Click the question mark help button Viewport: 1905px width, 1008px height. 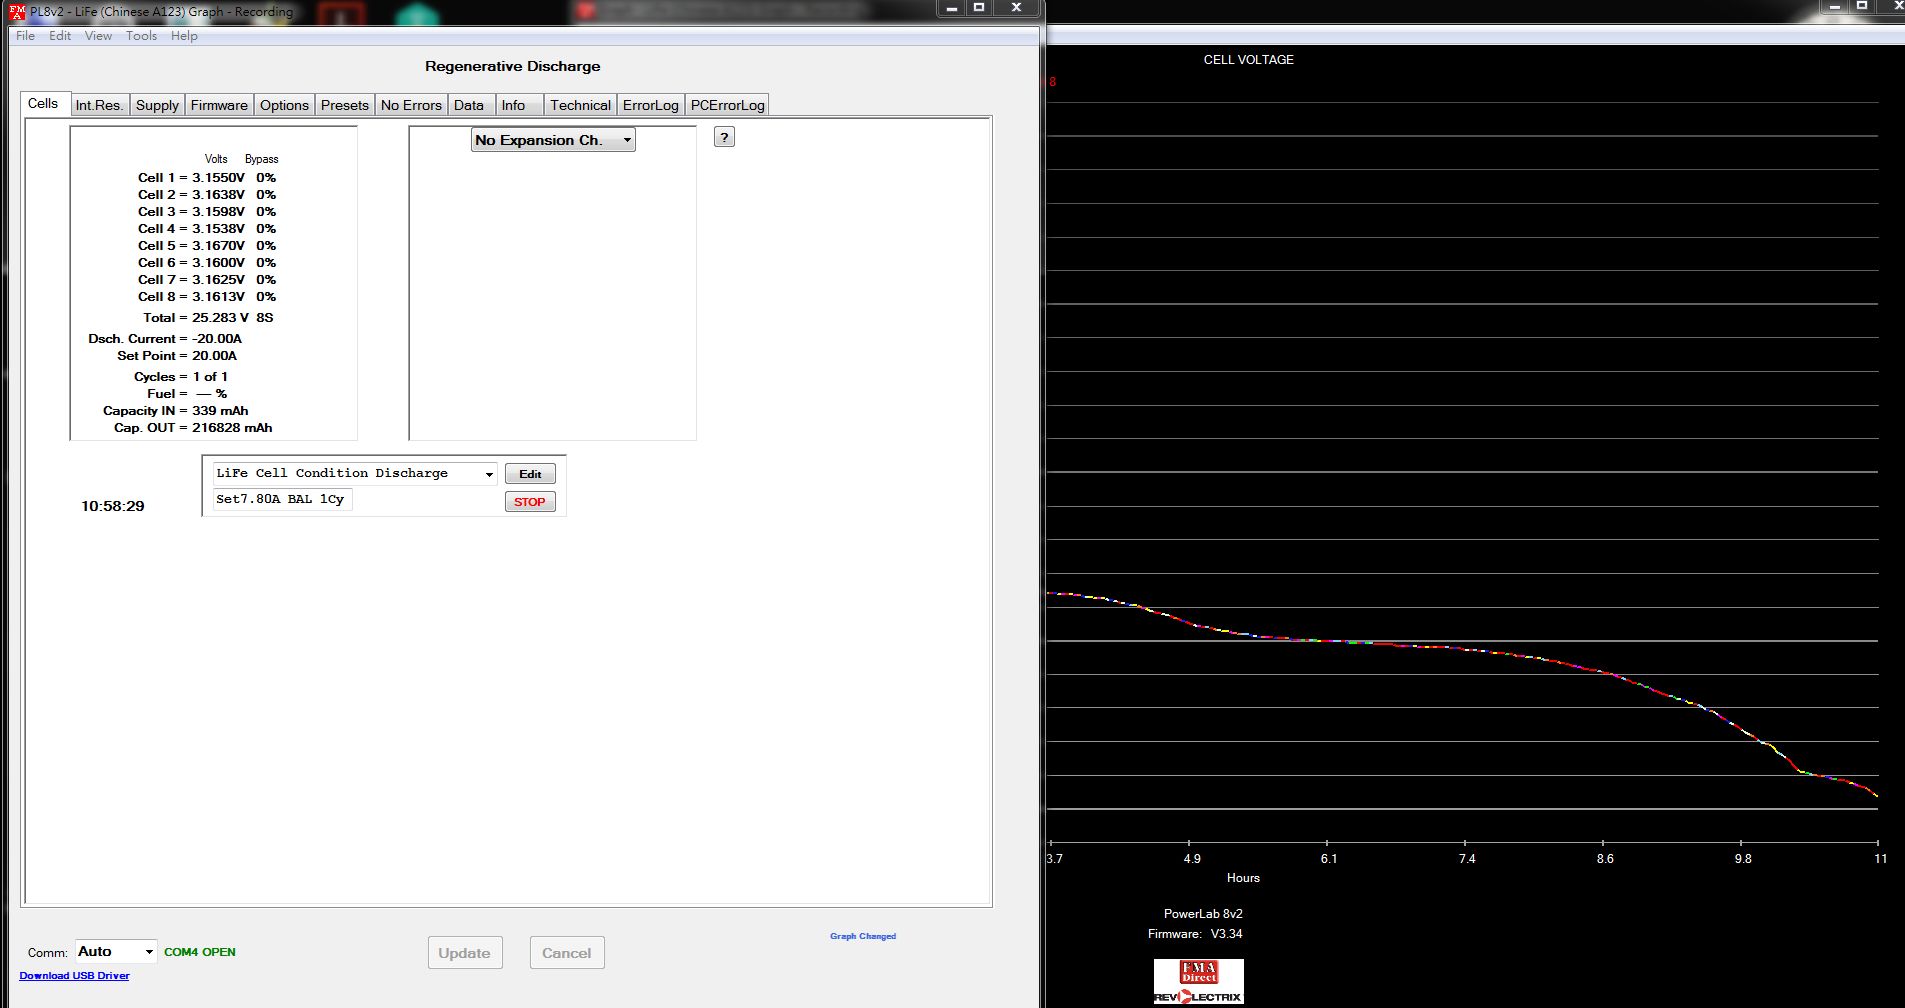(724, 137)
